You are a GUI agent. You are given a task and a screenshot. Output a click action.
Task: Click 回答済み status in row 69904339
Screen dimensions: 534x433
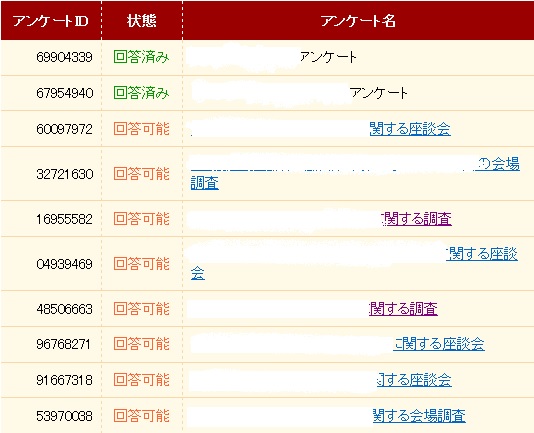click(141, 57)
